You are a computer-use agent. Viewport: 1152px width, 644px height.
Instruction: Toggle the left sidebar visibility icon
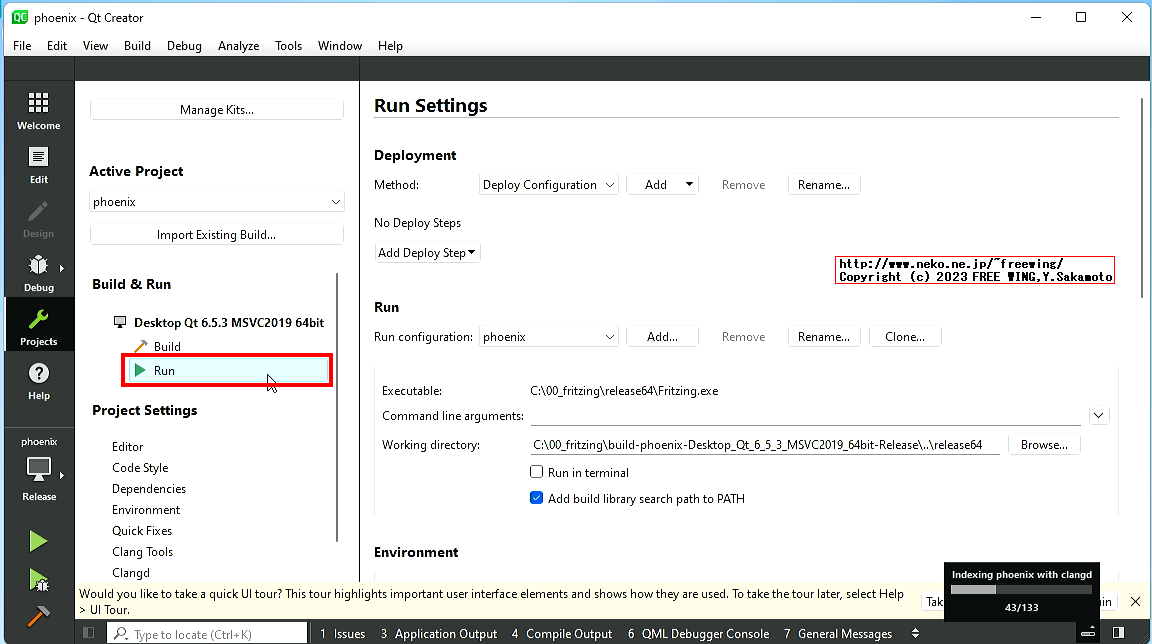pyautogui.click(x=88, y=633)
